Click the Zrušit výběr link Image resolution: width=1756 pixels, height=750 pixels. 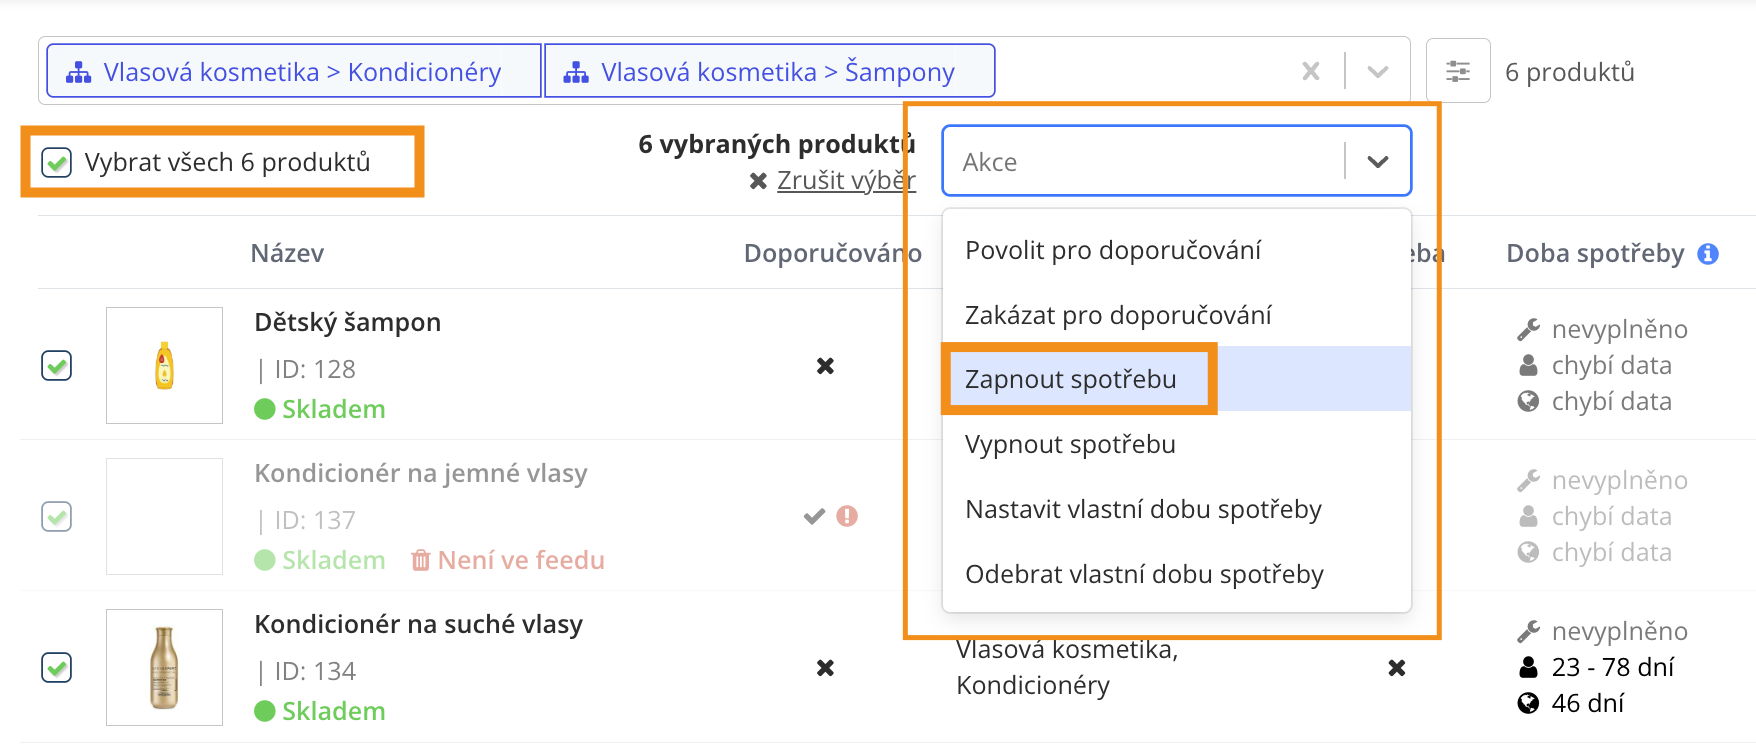(846, 180)
